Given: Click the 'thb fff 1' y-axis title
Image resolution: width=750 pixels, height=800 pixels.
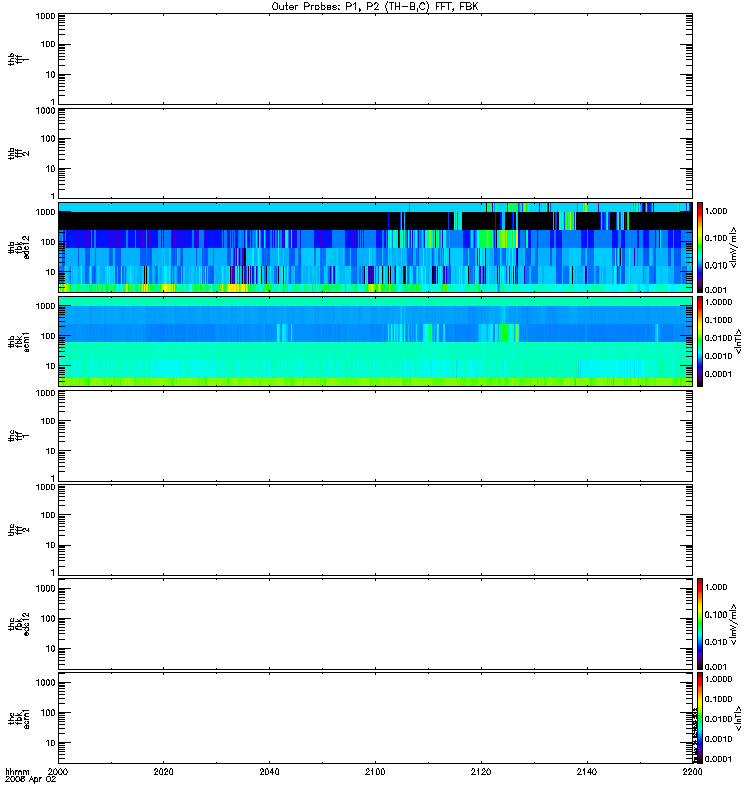Looking at the screenshot, I should pyautogui.click(x=18, y=59).
